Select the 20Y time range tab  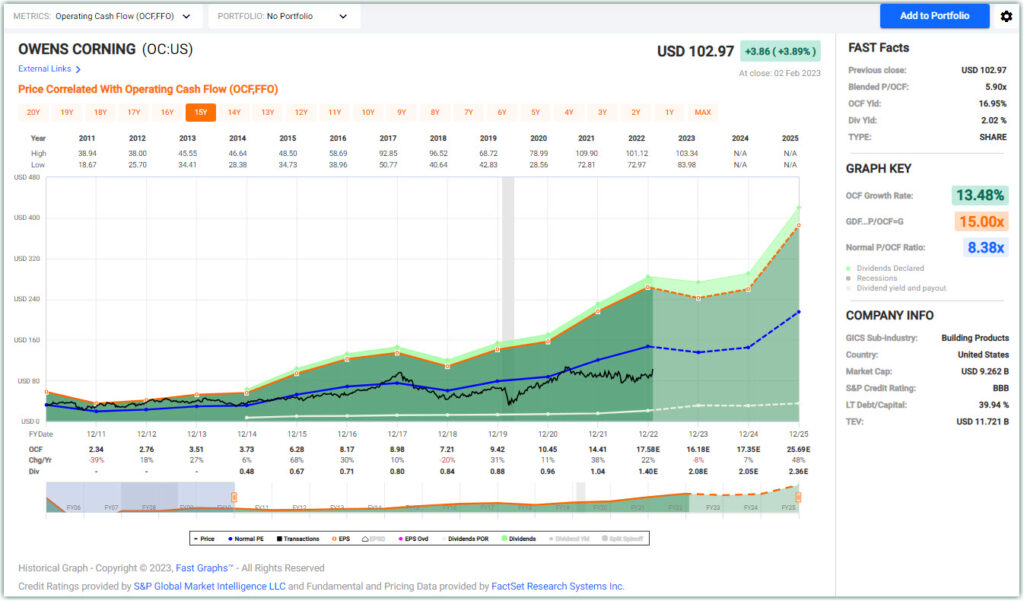pyautogui.click(x=33, y=112)
